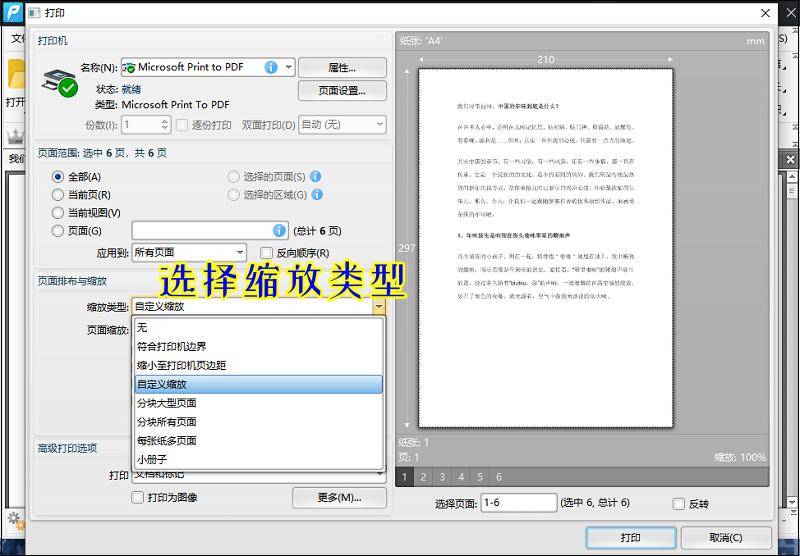Select 当前视图(V) radio button
Image resolution: width=800 pixels, height=556 pixels.
click(58, 213)
